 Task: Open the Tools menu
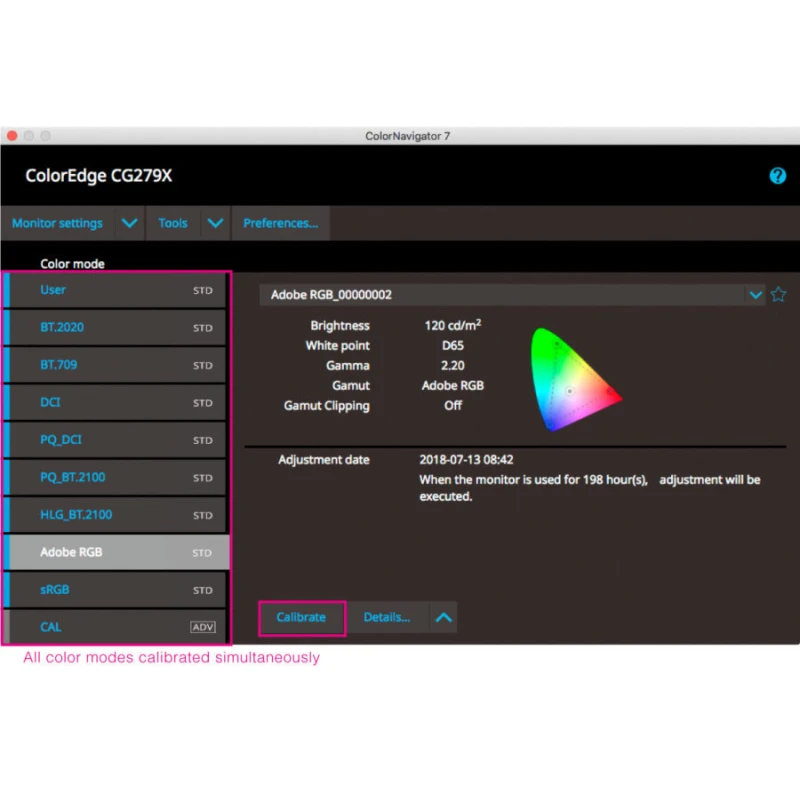pos(172,223)
